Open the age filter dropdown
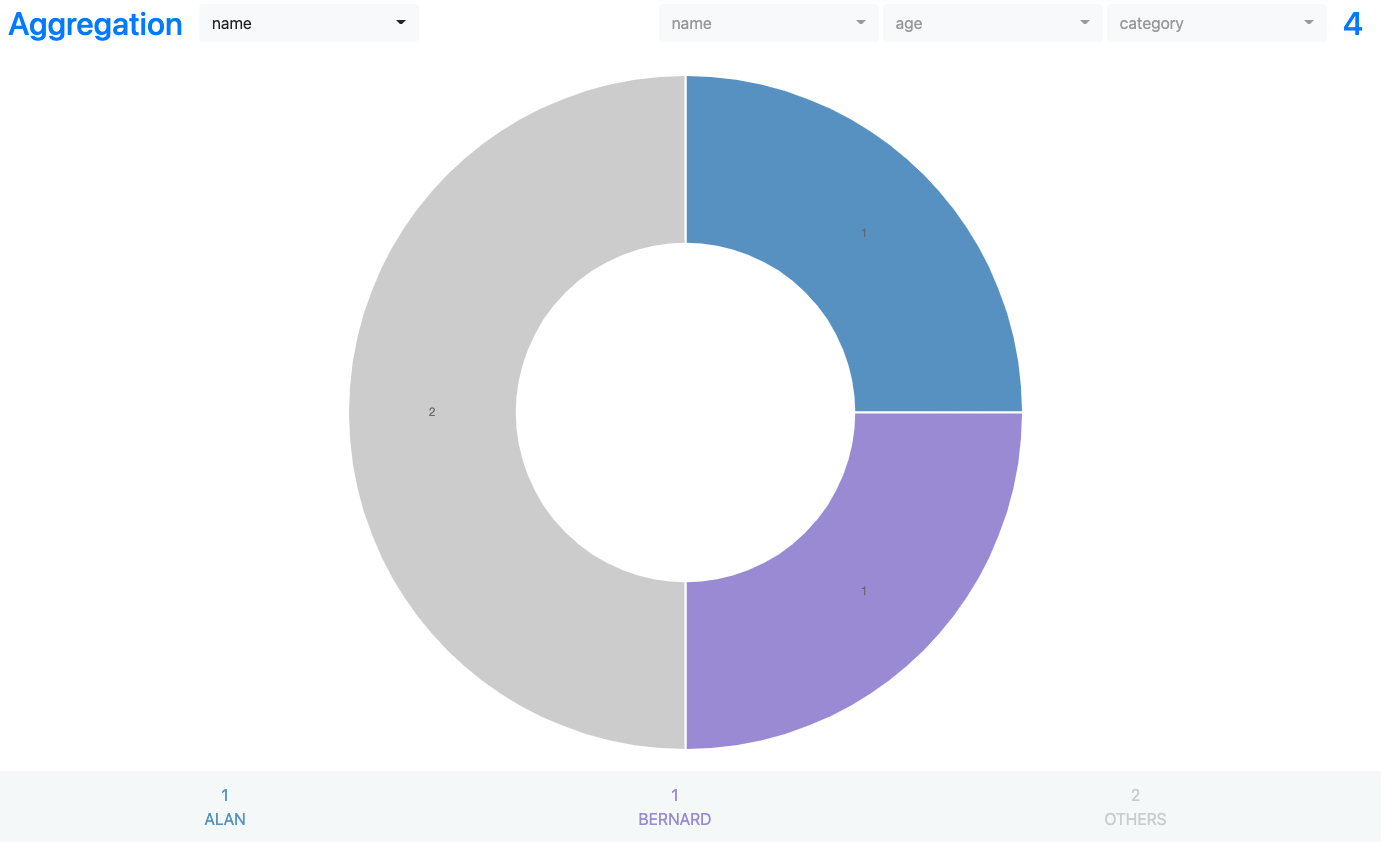Screen dimensions: 1381x842 992,23
